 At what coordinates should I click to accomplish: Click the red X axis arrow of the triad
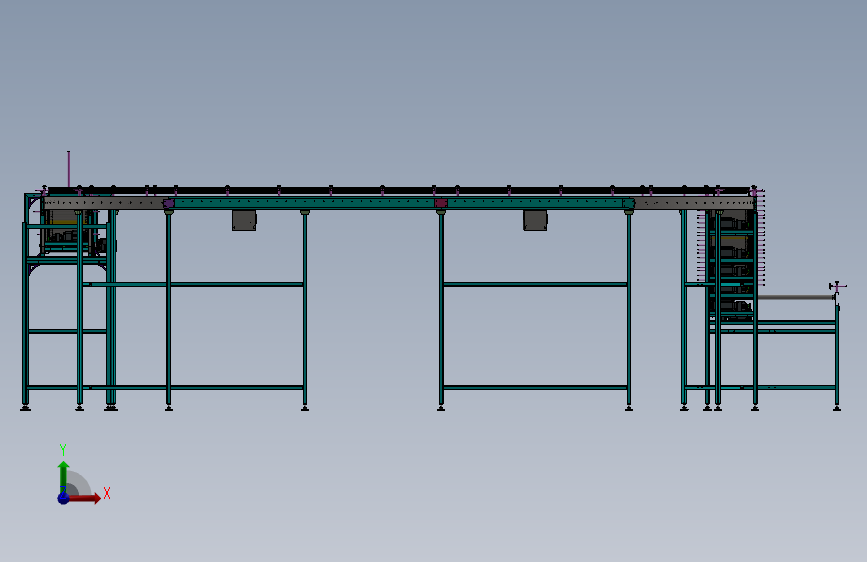coord(84,498)
